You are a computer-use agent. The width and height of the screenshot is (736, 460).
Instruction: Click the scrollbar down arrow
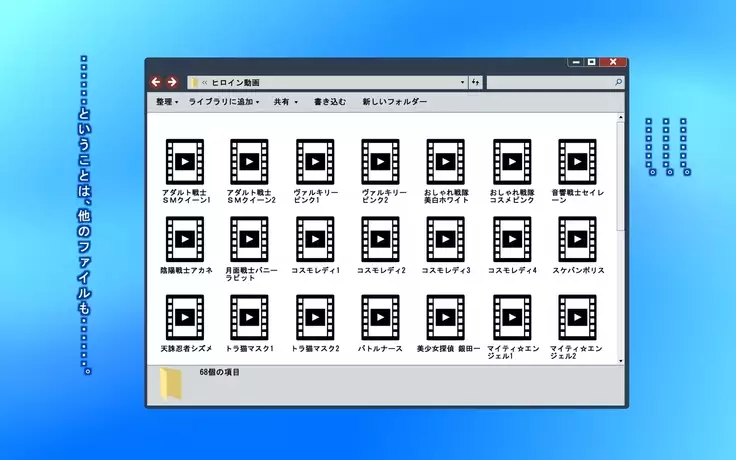[x=621, y=359]
